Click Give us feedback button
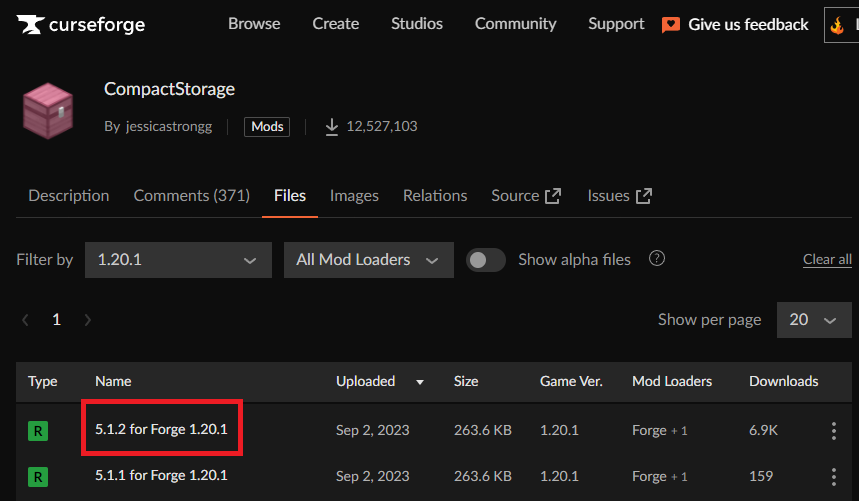 [x=735, y=24]
